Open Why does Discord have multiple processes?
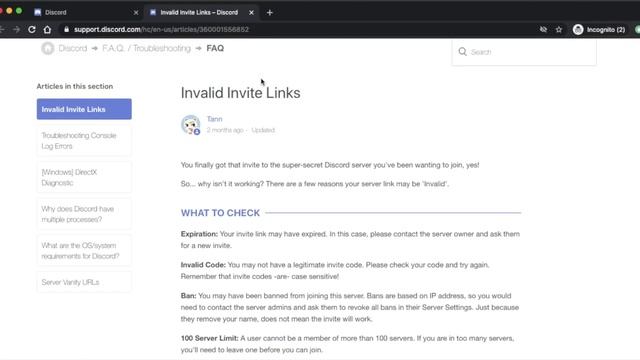Viewport: 640px width, 360px height. click(84, 214)
